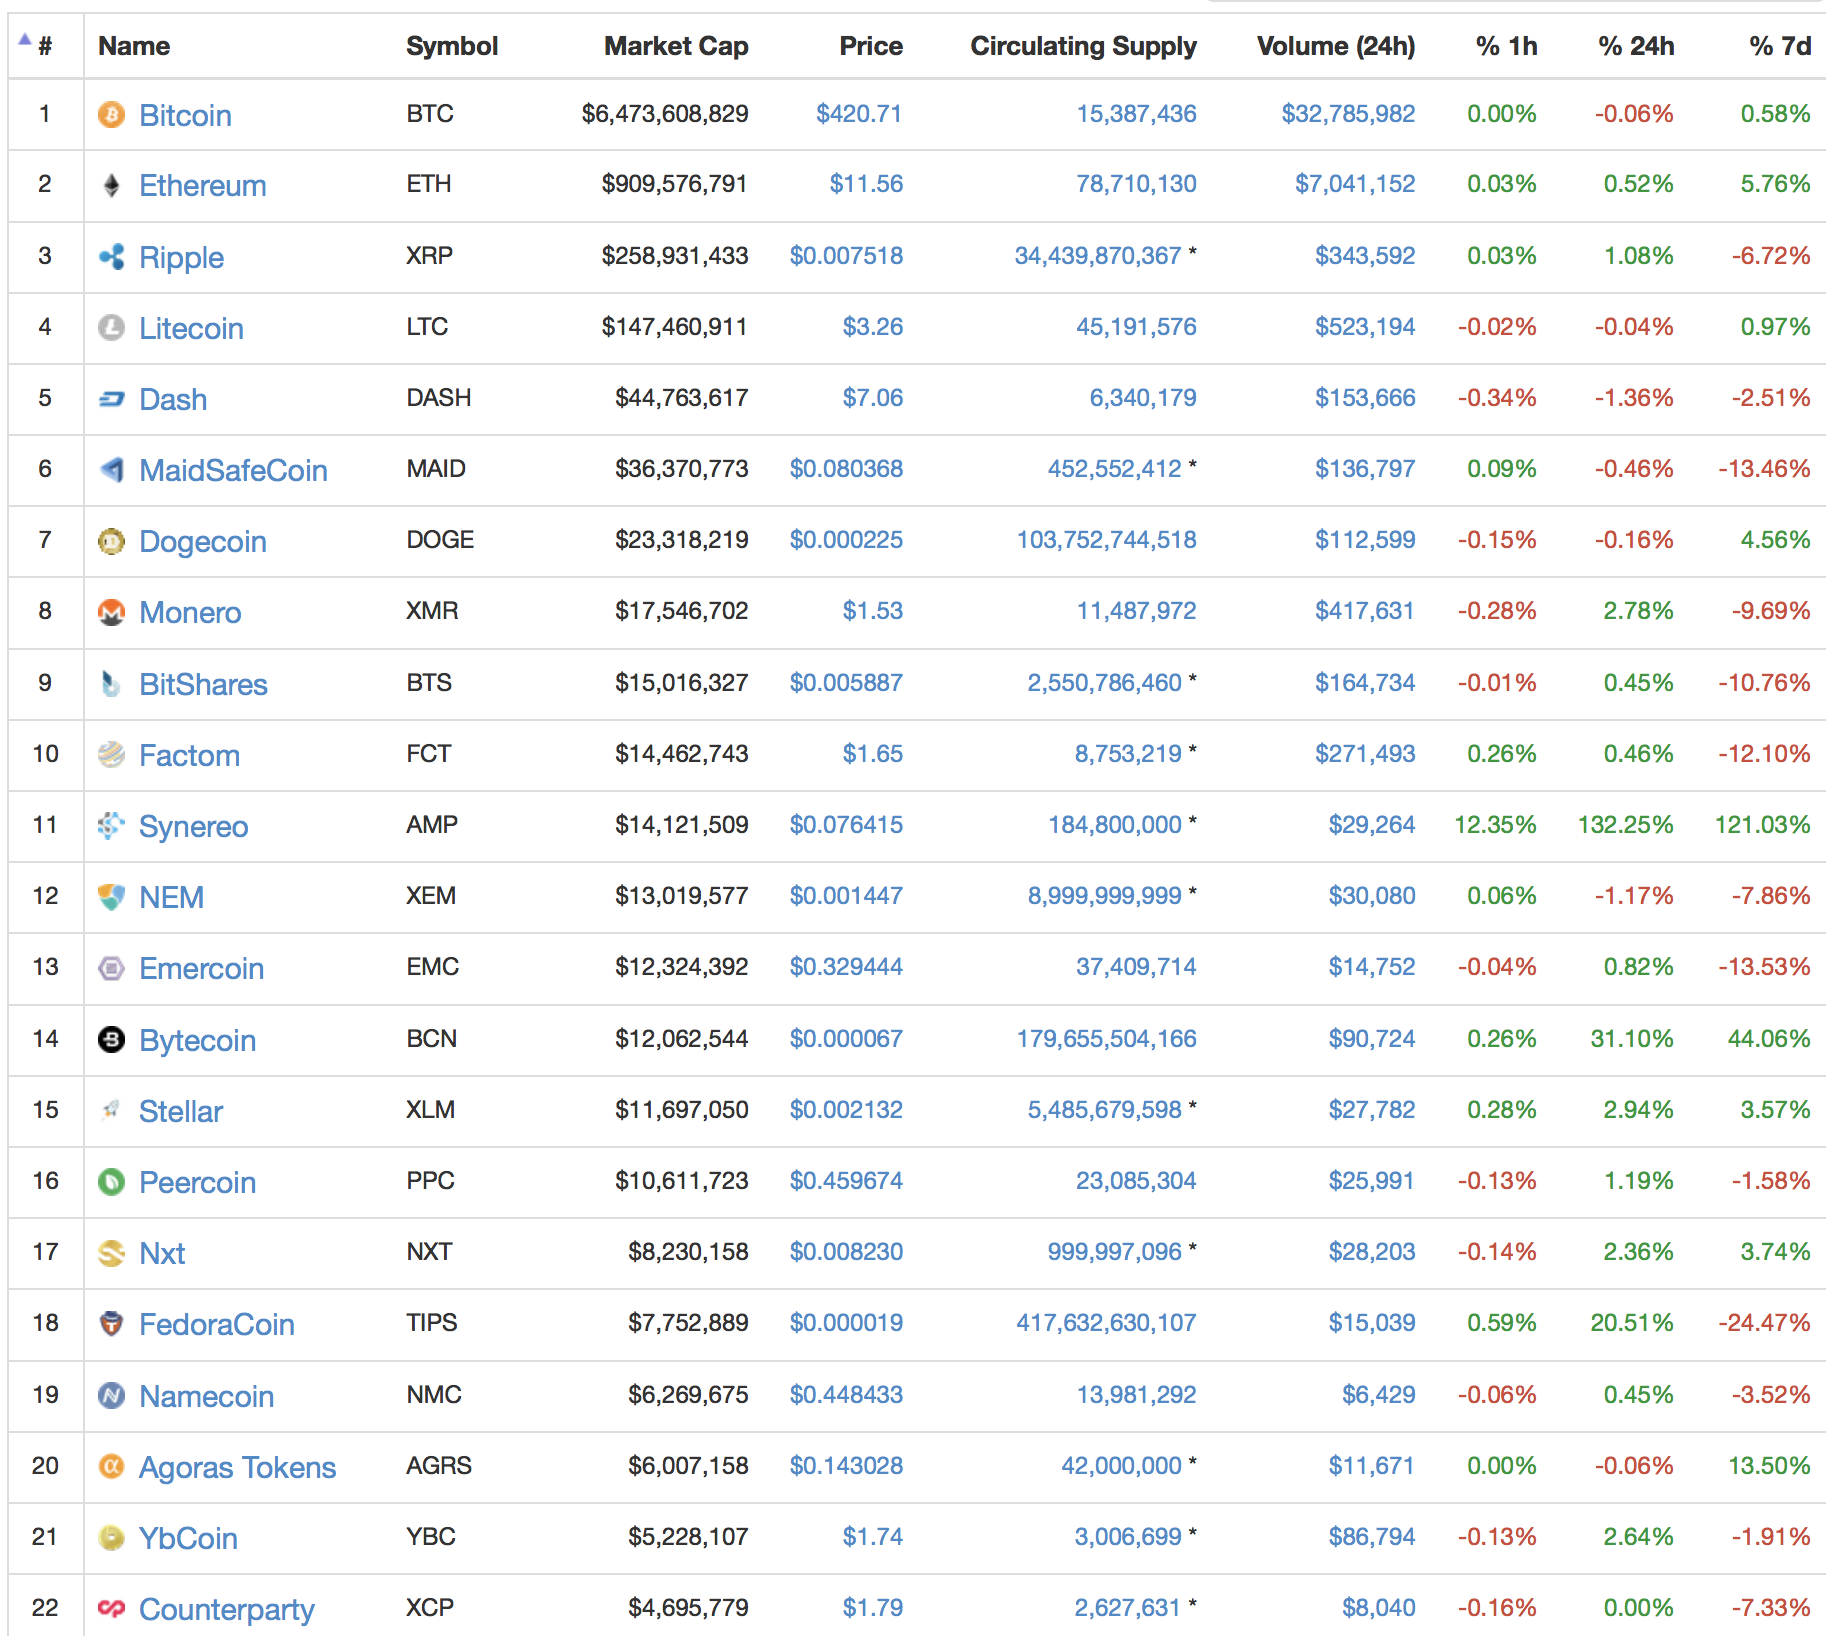Click the MaidSafeCoin logo icon
1836x1636 pixels.
click(111, 470)
